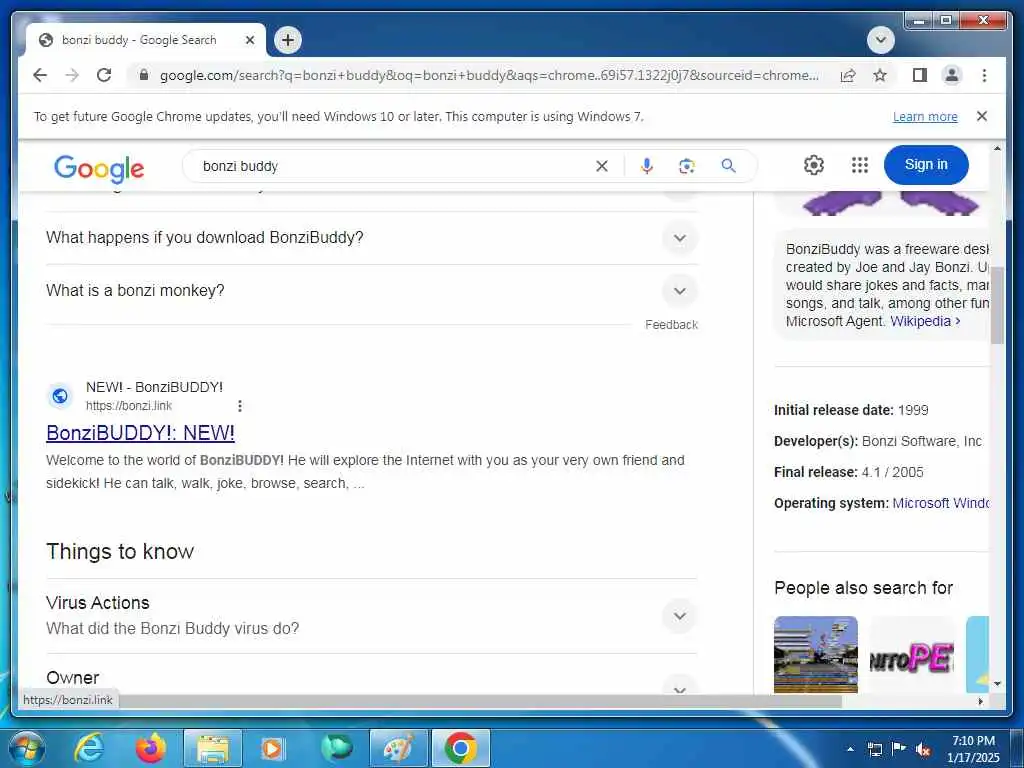Open Windows Explorer folder from taskbar
The height and width of the screenshot is (768, 1024).
212,748
